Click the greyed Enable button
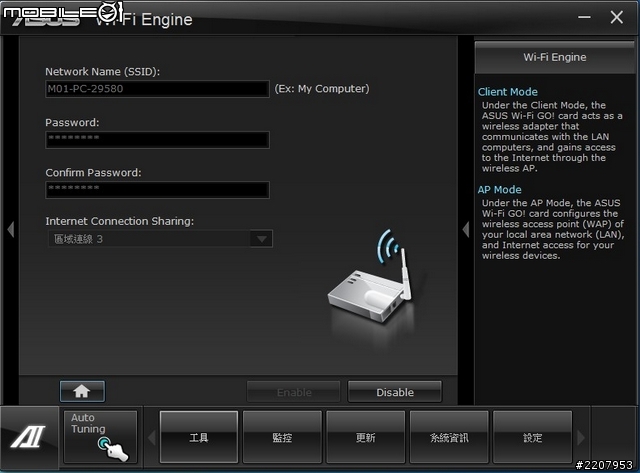Image resolution: width=640 pixels, height=473 pixels. pyautogui.click(x=294, y=392)
